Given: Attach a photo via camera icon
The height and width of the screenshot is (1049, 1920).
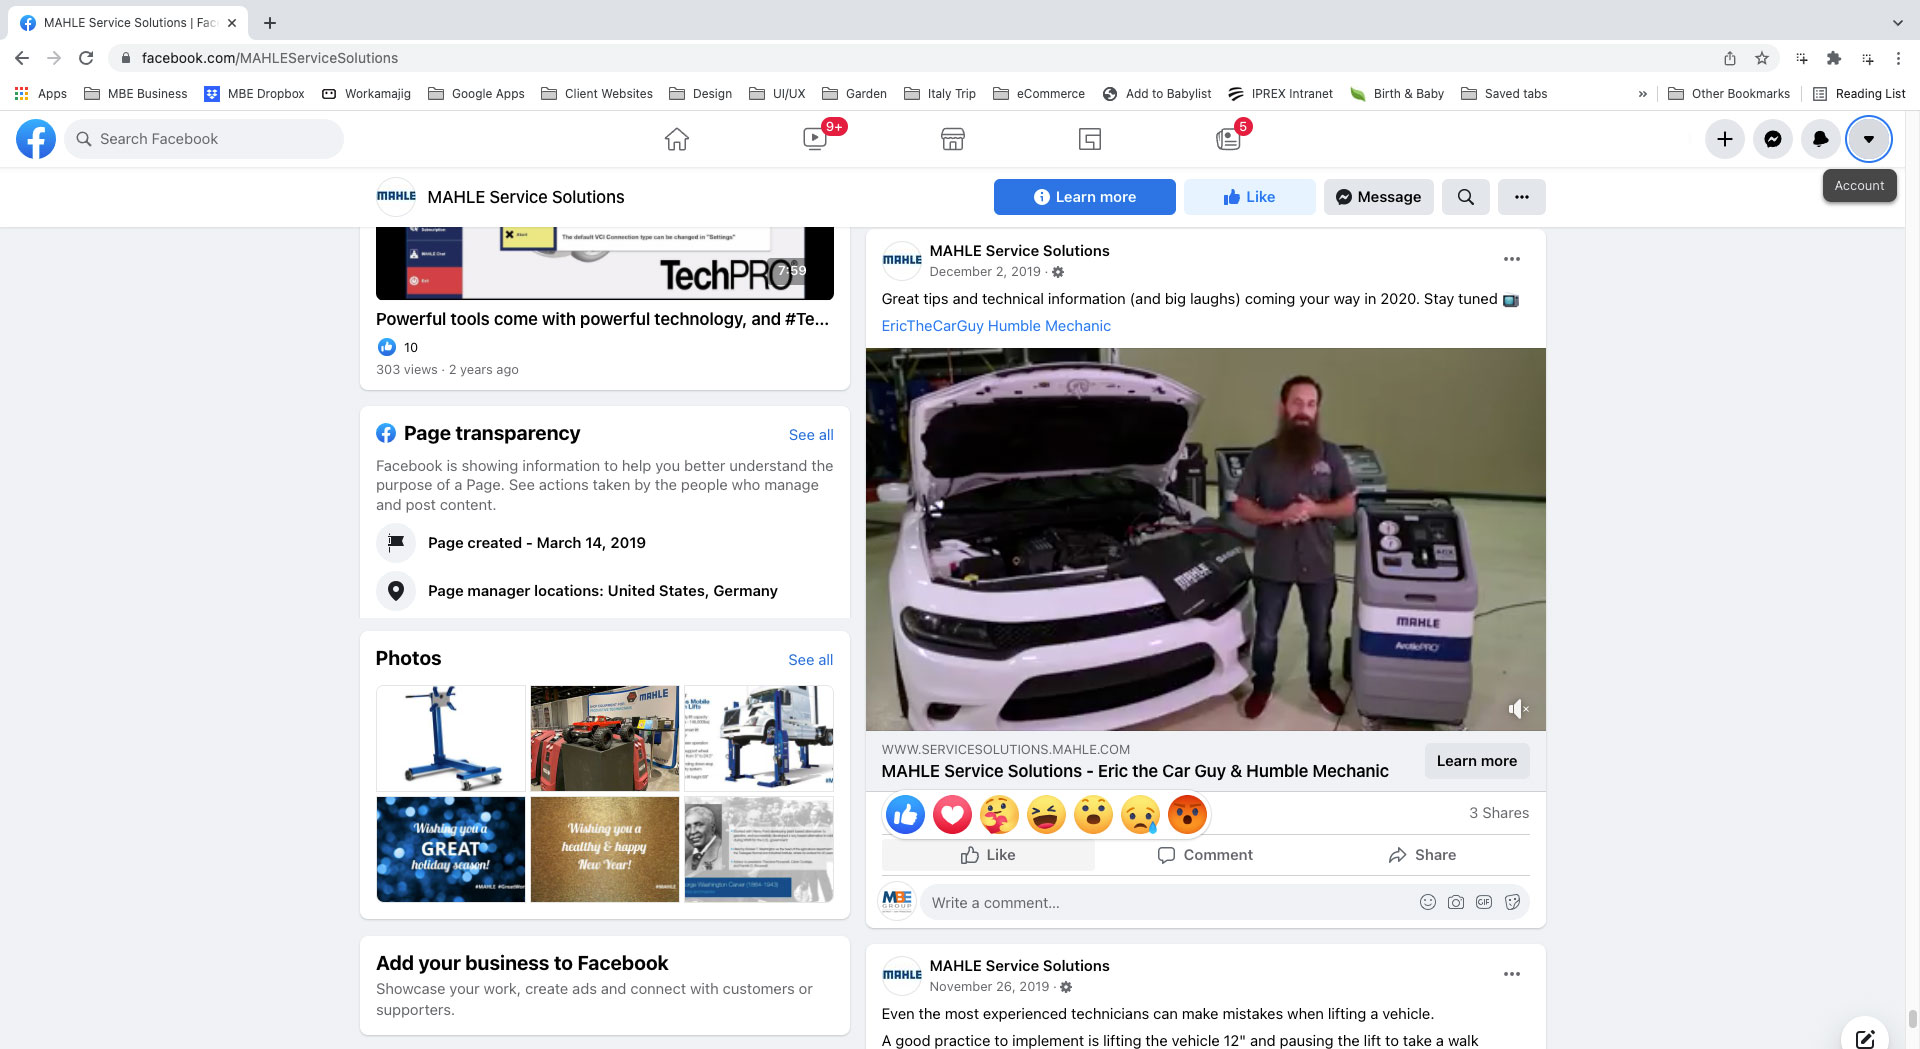Looking at the screenshot, I should tap(1456, 902).
